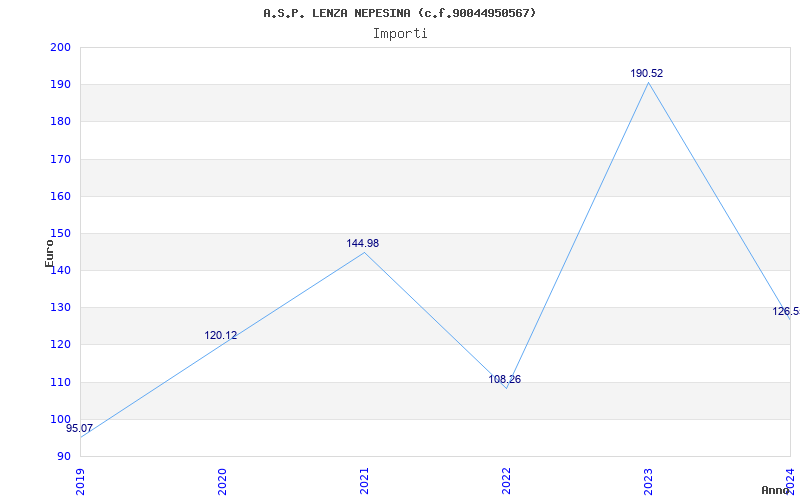This screenshot has width=800, height=500.
Task: Click the 190.52 data label
Action: pyautogui.click(x=646, y=73)
